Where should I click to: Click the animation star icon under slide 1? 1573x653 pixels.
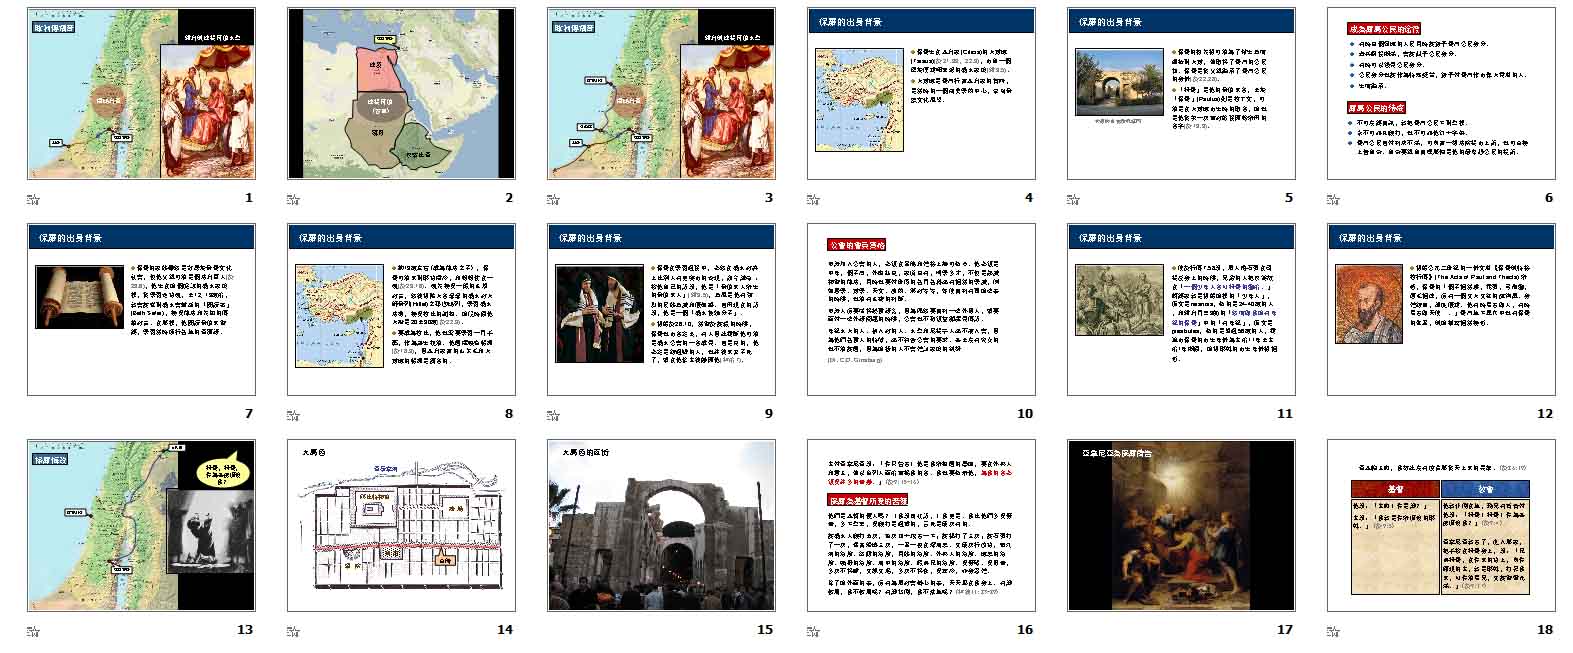coord(33,198)
